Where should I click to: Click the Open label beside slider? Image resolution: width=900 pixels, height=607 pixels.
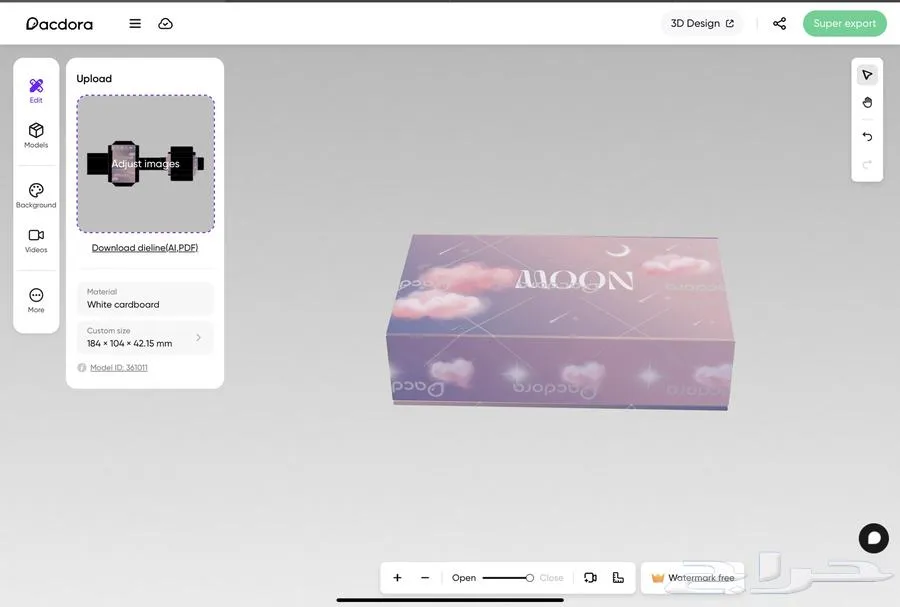click(464, 578)
